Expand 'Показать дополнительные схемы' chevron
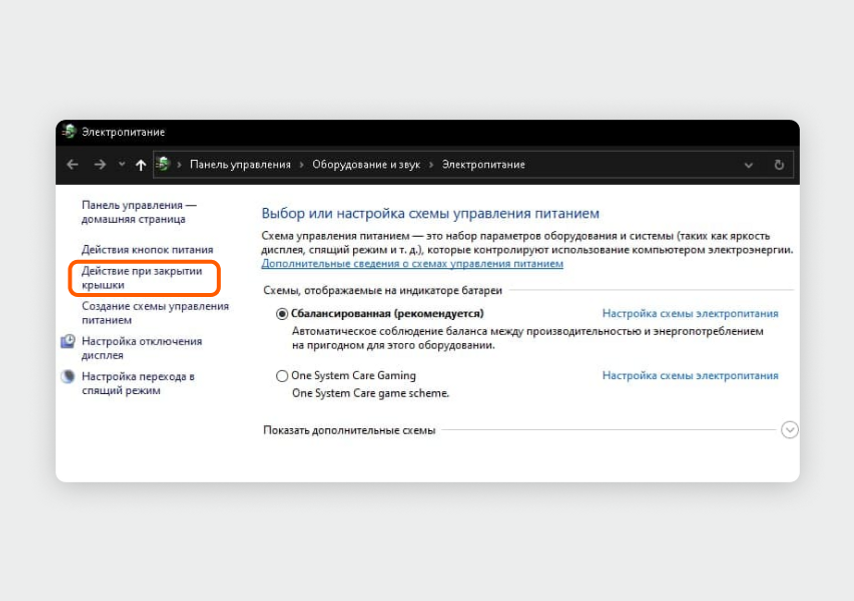The width and height of the screenshot is (854, 601). (x=789, y=430)
